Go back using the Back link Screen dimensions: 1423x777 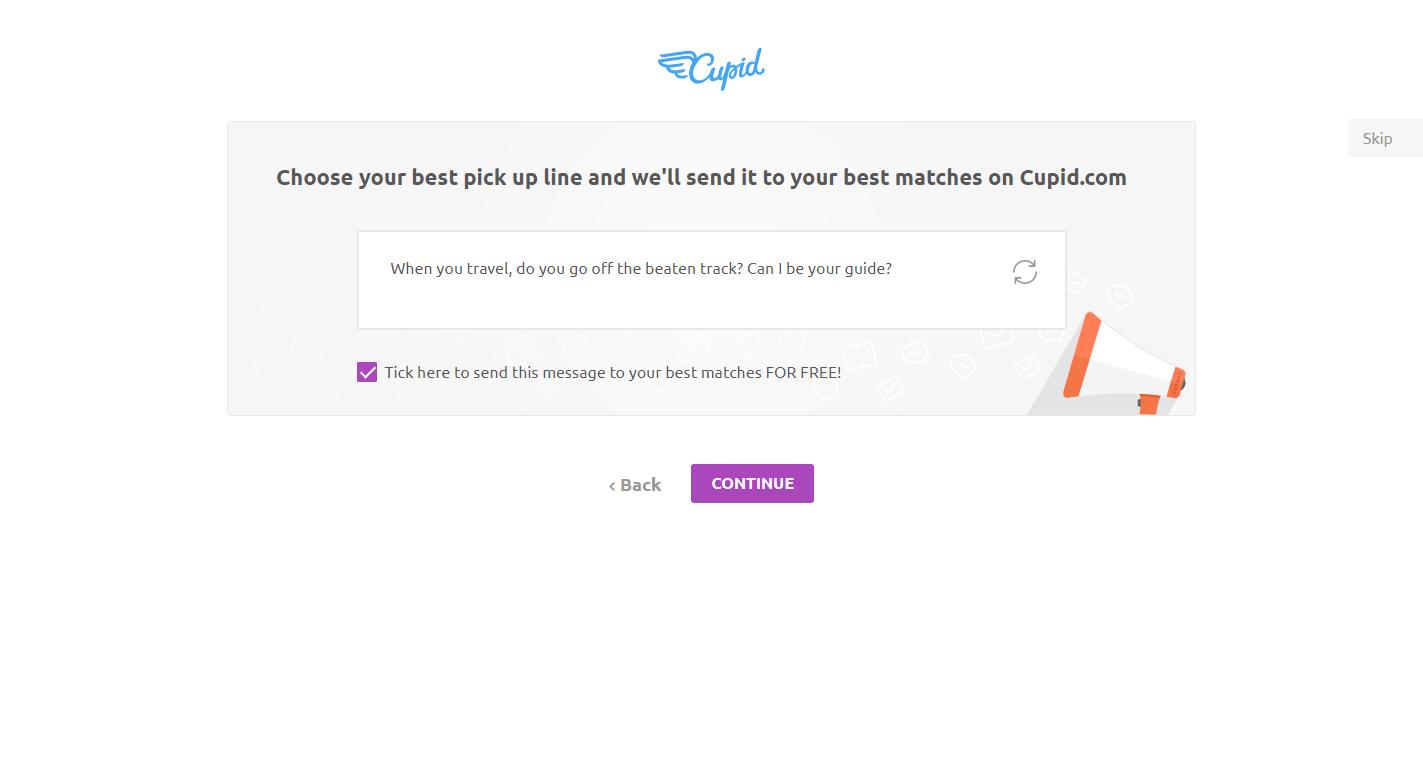click(x=635, y=485)
